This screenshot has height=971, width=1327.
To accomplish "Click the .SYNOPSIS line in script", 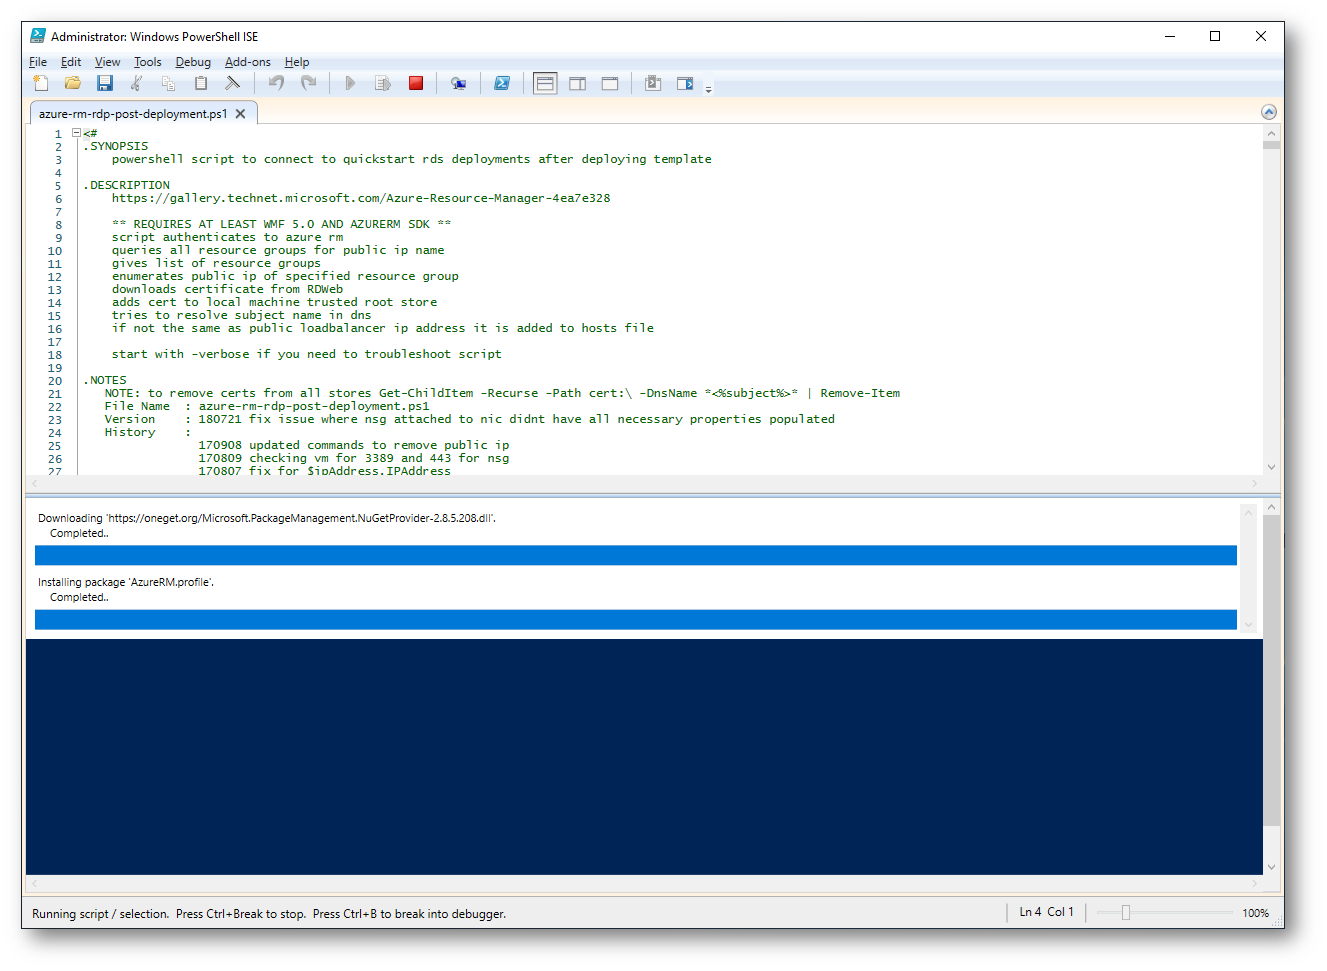I will coord(116,146).
